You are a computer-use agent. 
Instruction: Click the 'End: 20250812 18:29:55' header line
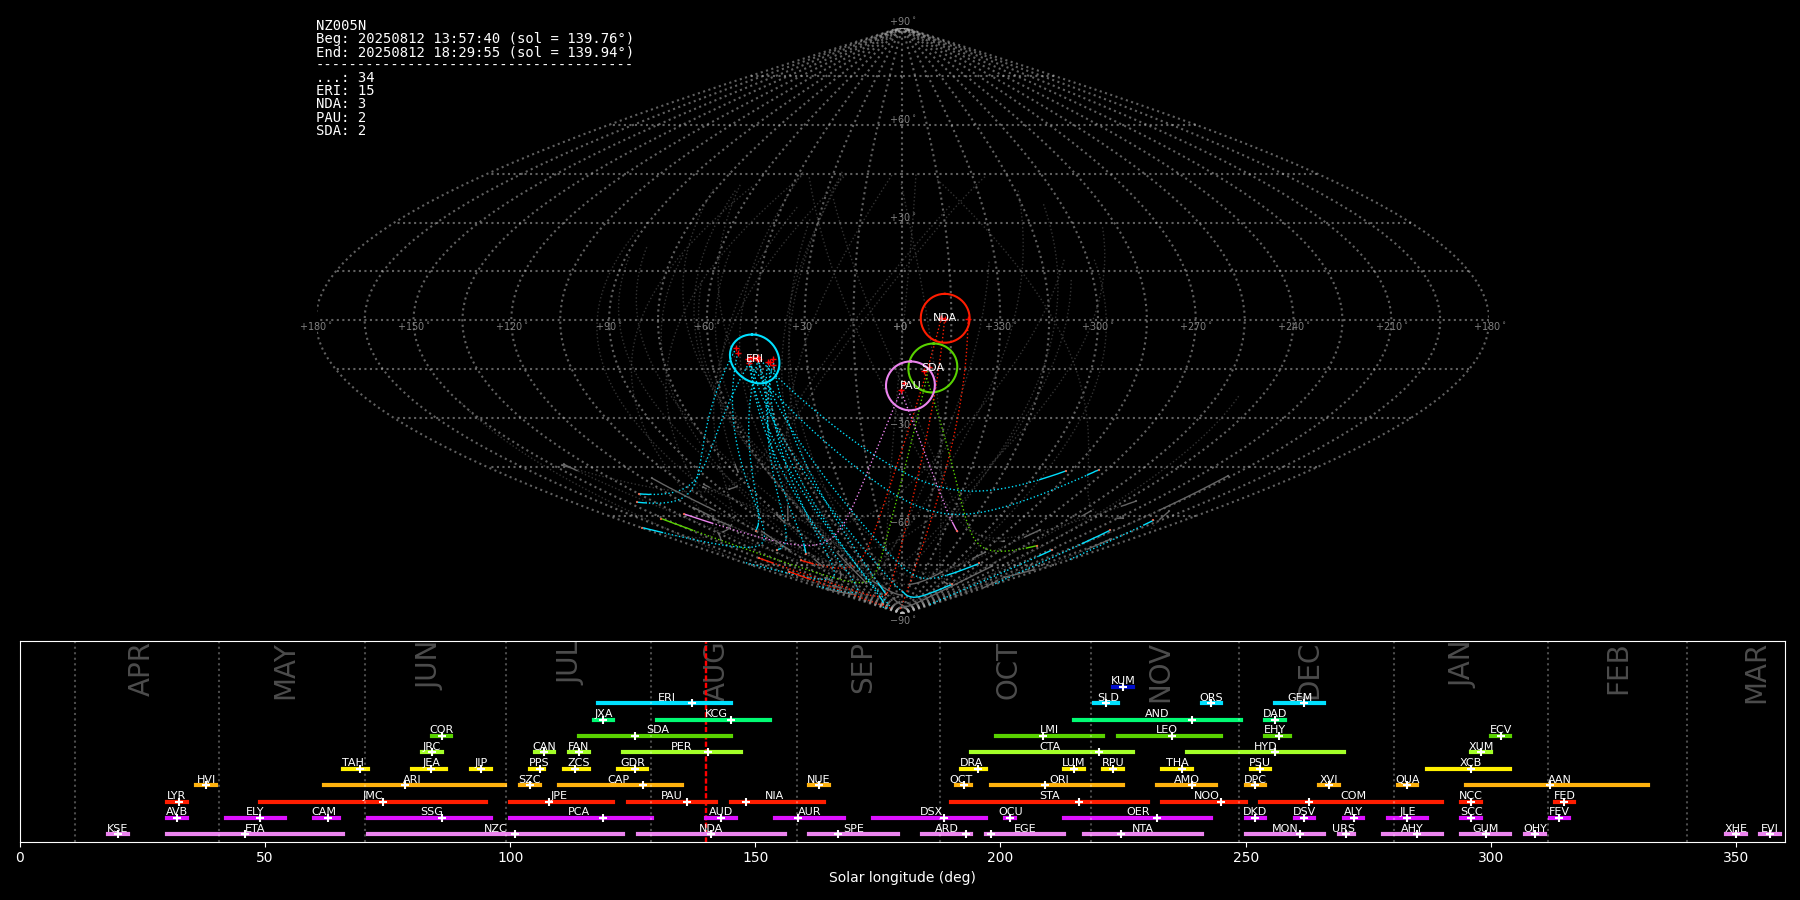tap(475, 52)
